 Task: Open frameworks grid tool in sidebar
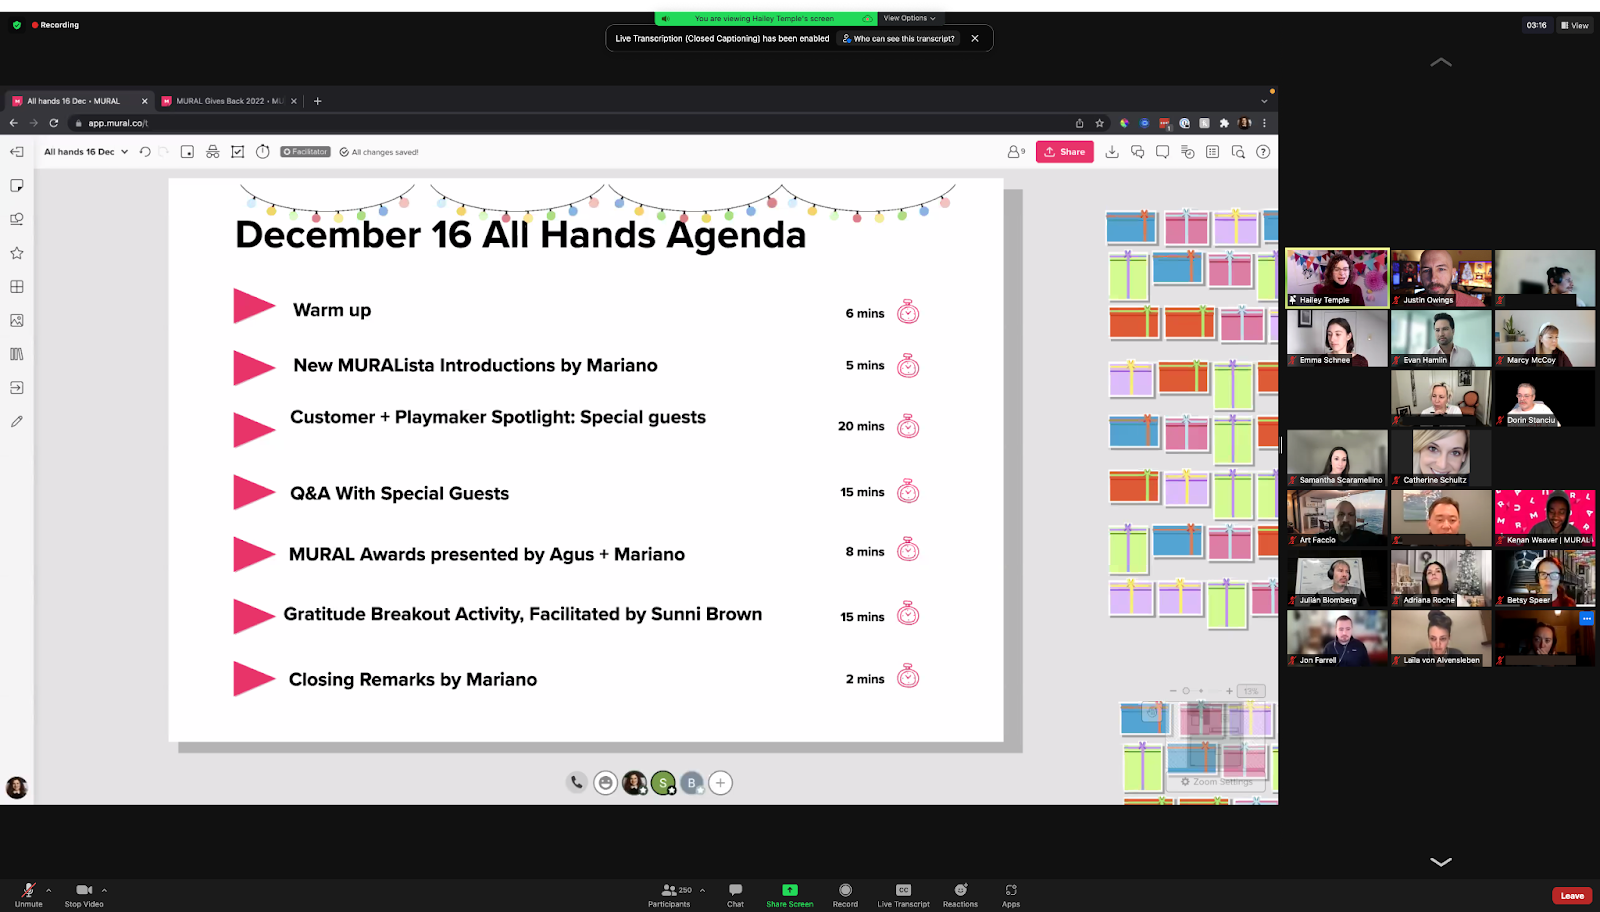point(17,287)
